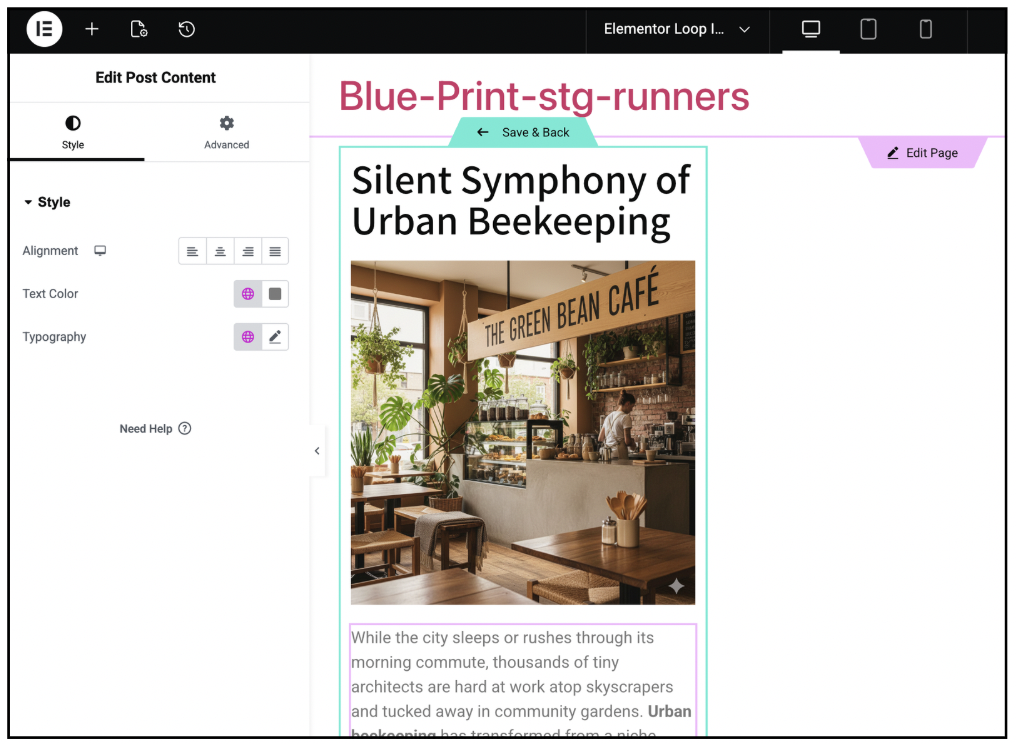
Task: Open the page settings document icon
Action: tap(139, 29)
